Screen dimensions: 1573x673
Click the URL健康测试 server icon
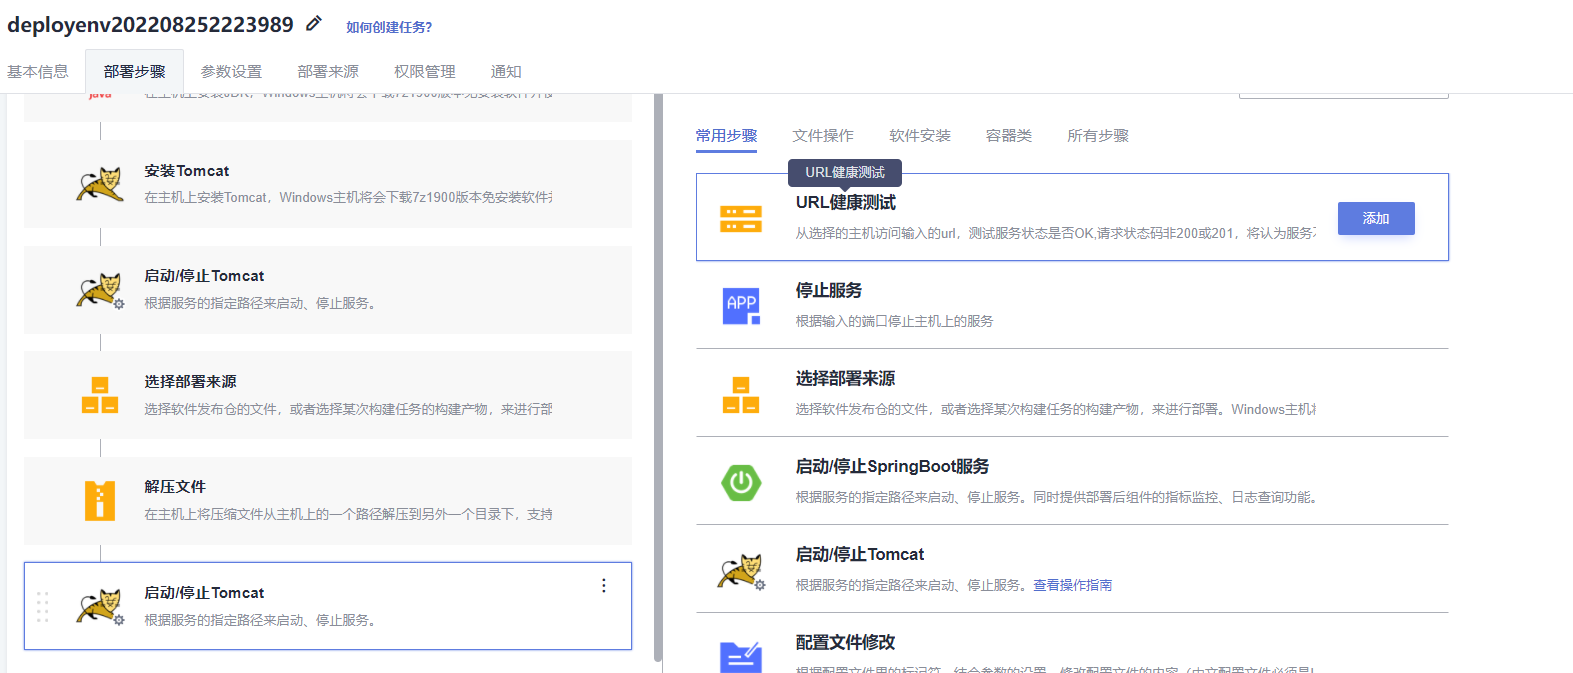[x=741, y=218]
